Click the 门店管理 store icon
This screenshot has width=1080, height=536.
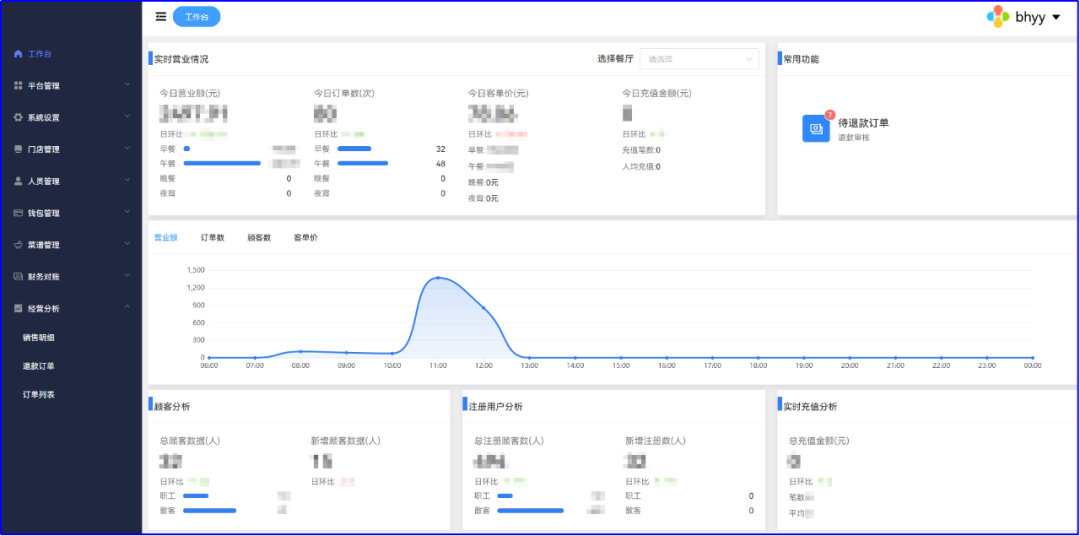pos(18,150)
